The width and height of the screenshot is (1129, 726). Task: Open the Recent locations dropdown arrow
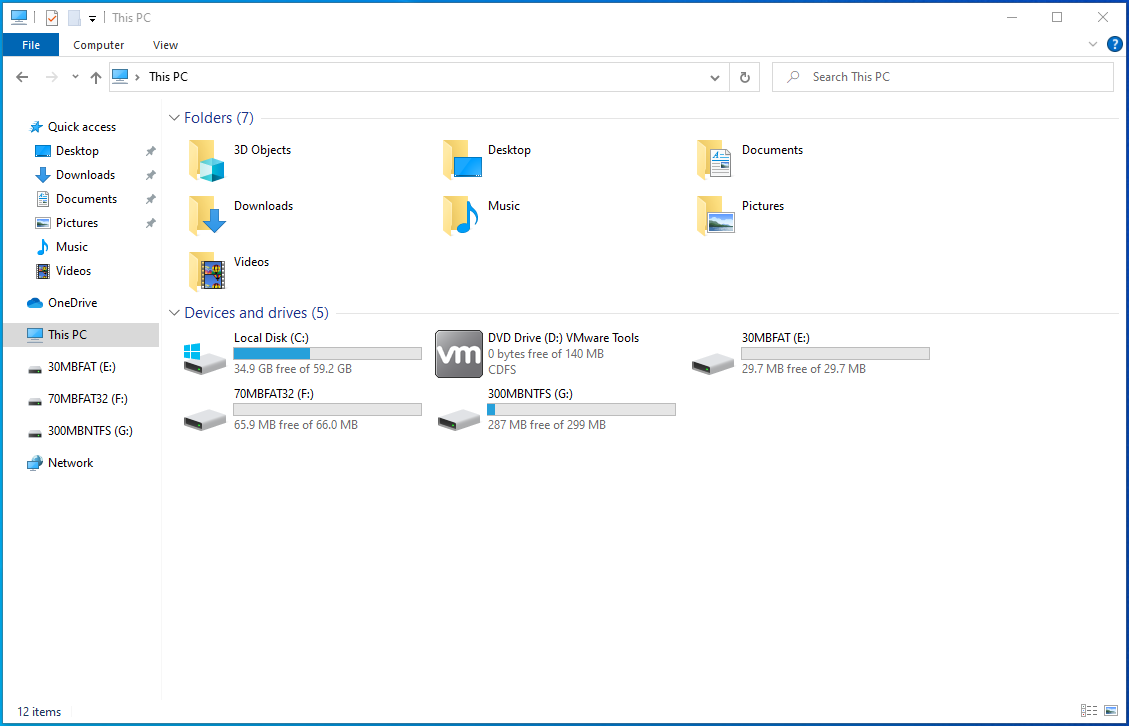75,76
